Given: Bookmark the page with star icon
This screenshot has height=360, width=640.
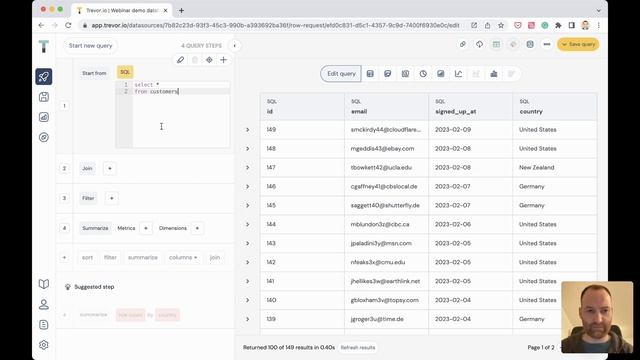Looking at the screenshot, I should pos(501,25).
